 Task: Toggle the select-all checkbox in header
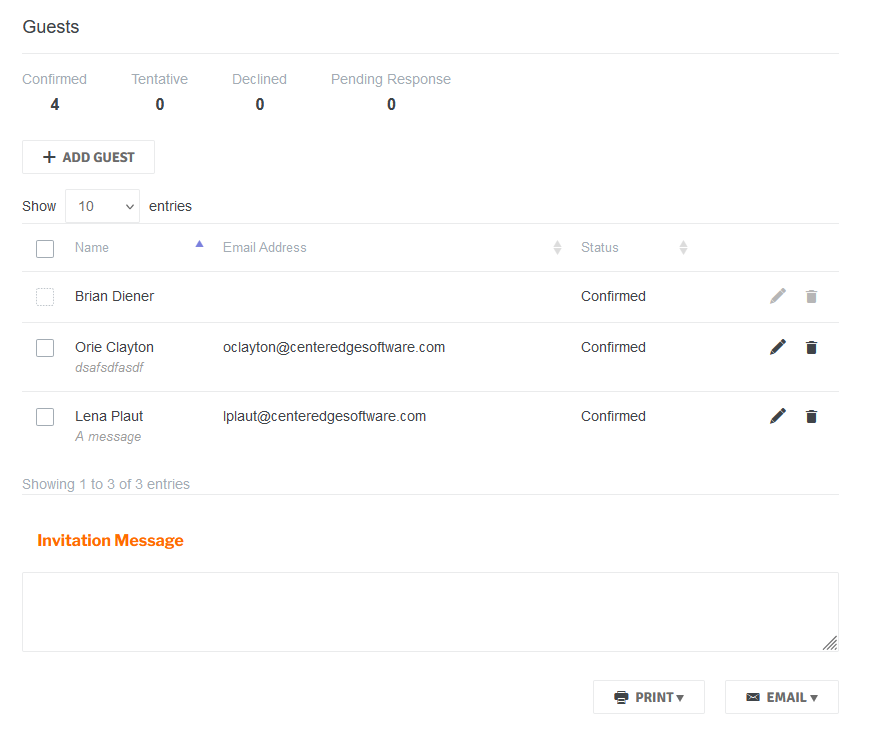(45, 249)
